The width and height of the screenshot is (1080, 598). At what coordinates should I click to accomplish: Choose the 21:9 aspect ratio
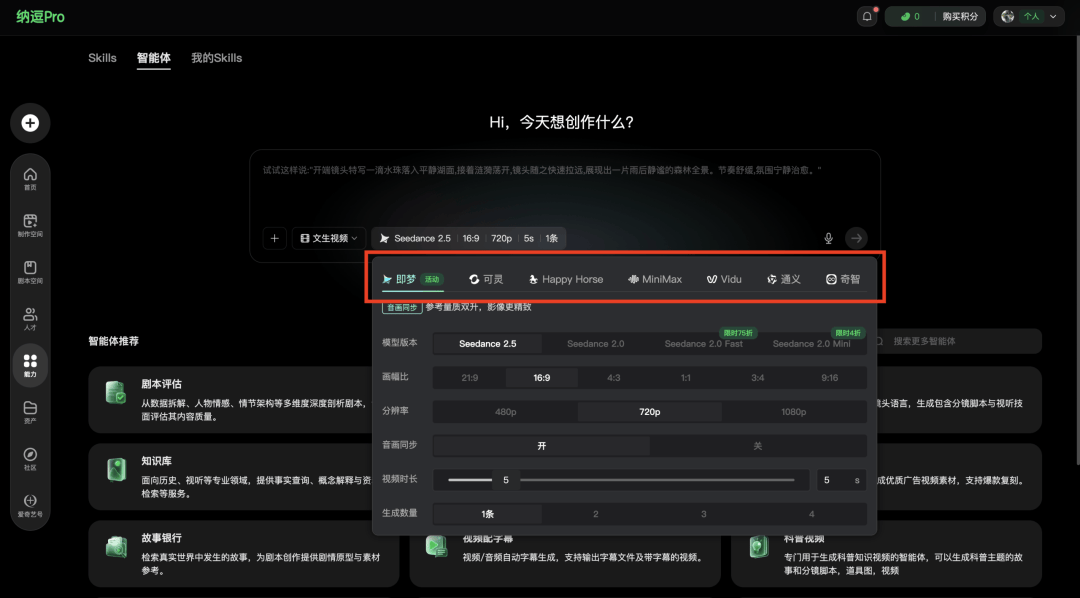click(x=470, y=378)
